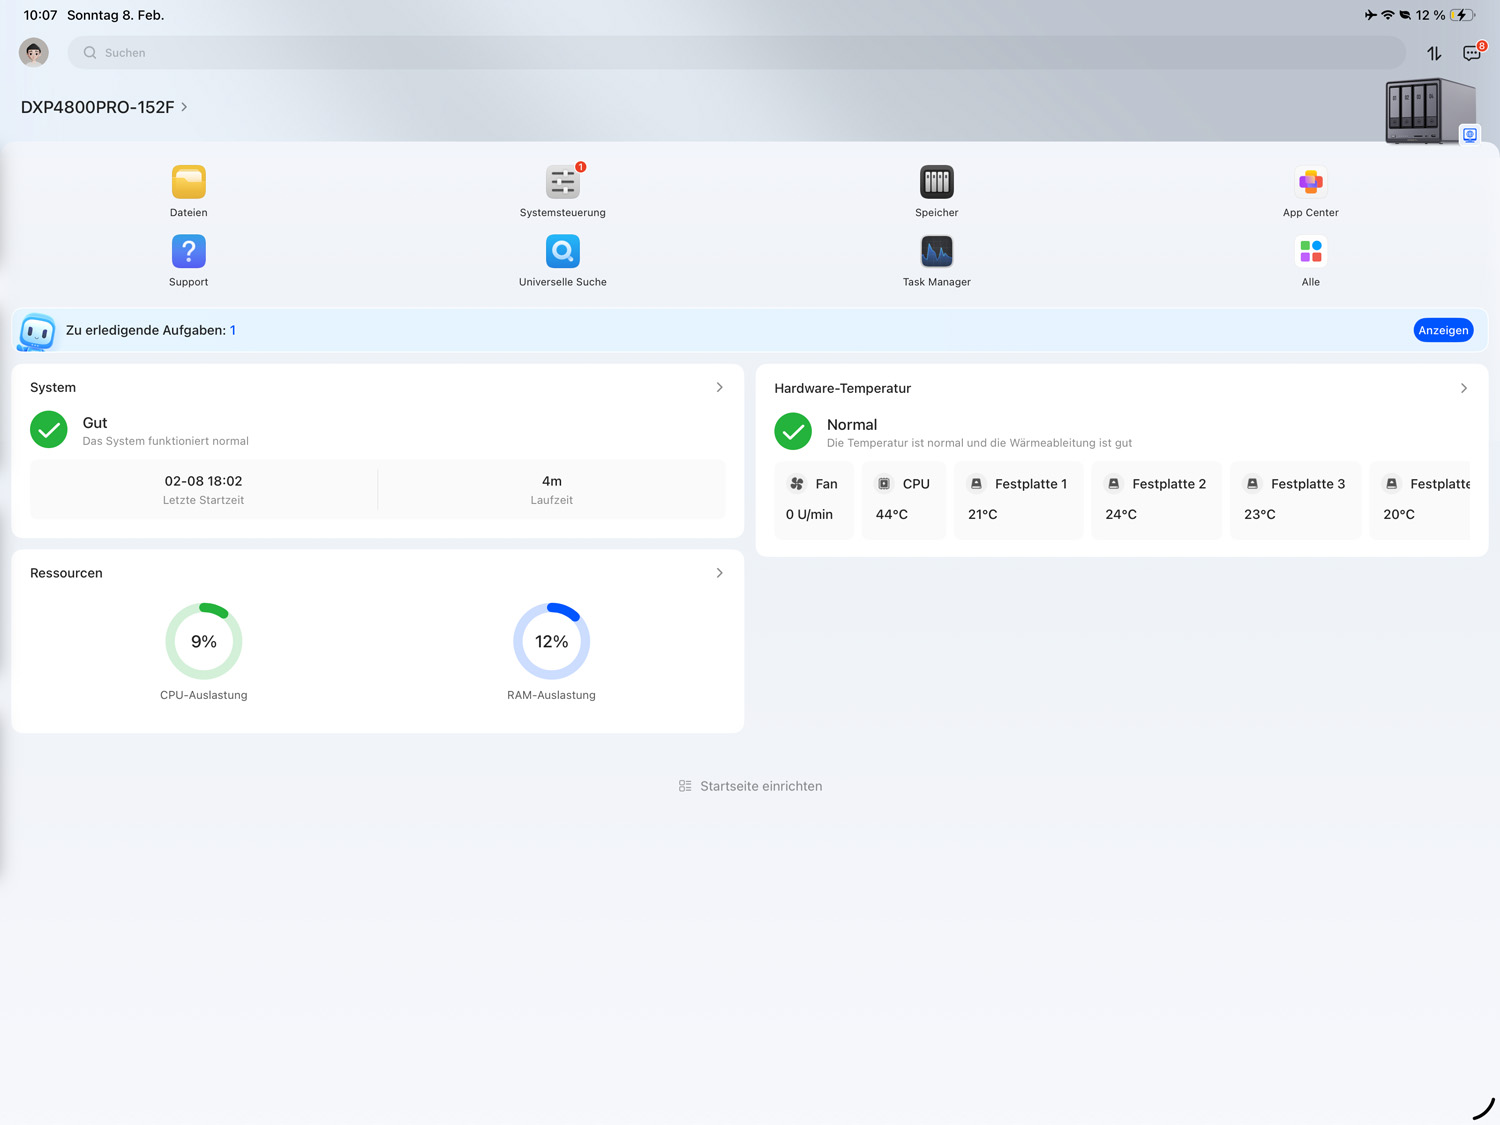Open the notifications message icon
This screenshot has width=1500, height=1125.
click(x=1471, y=53)
